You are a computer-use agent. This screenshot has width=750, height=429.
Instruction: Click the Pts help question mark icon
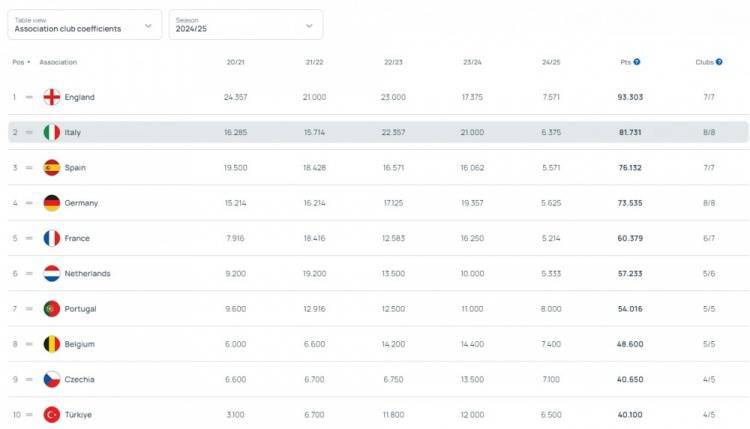637,62
